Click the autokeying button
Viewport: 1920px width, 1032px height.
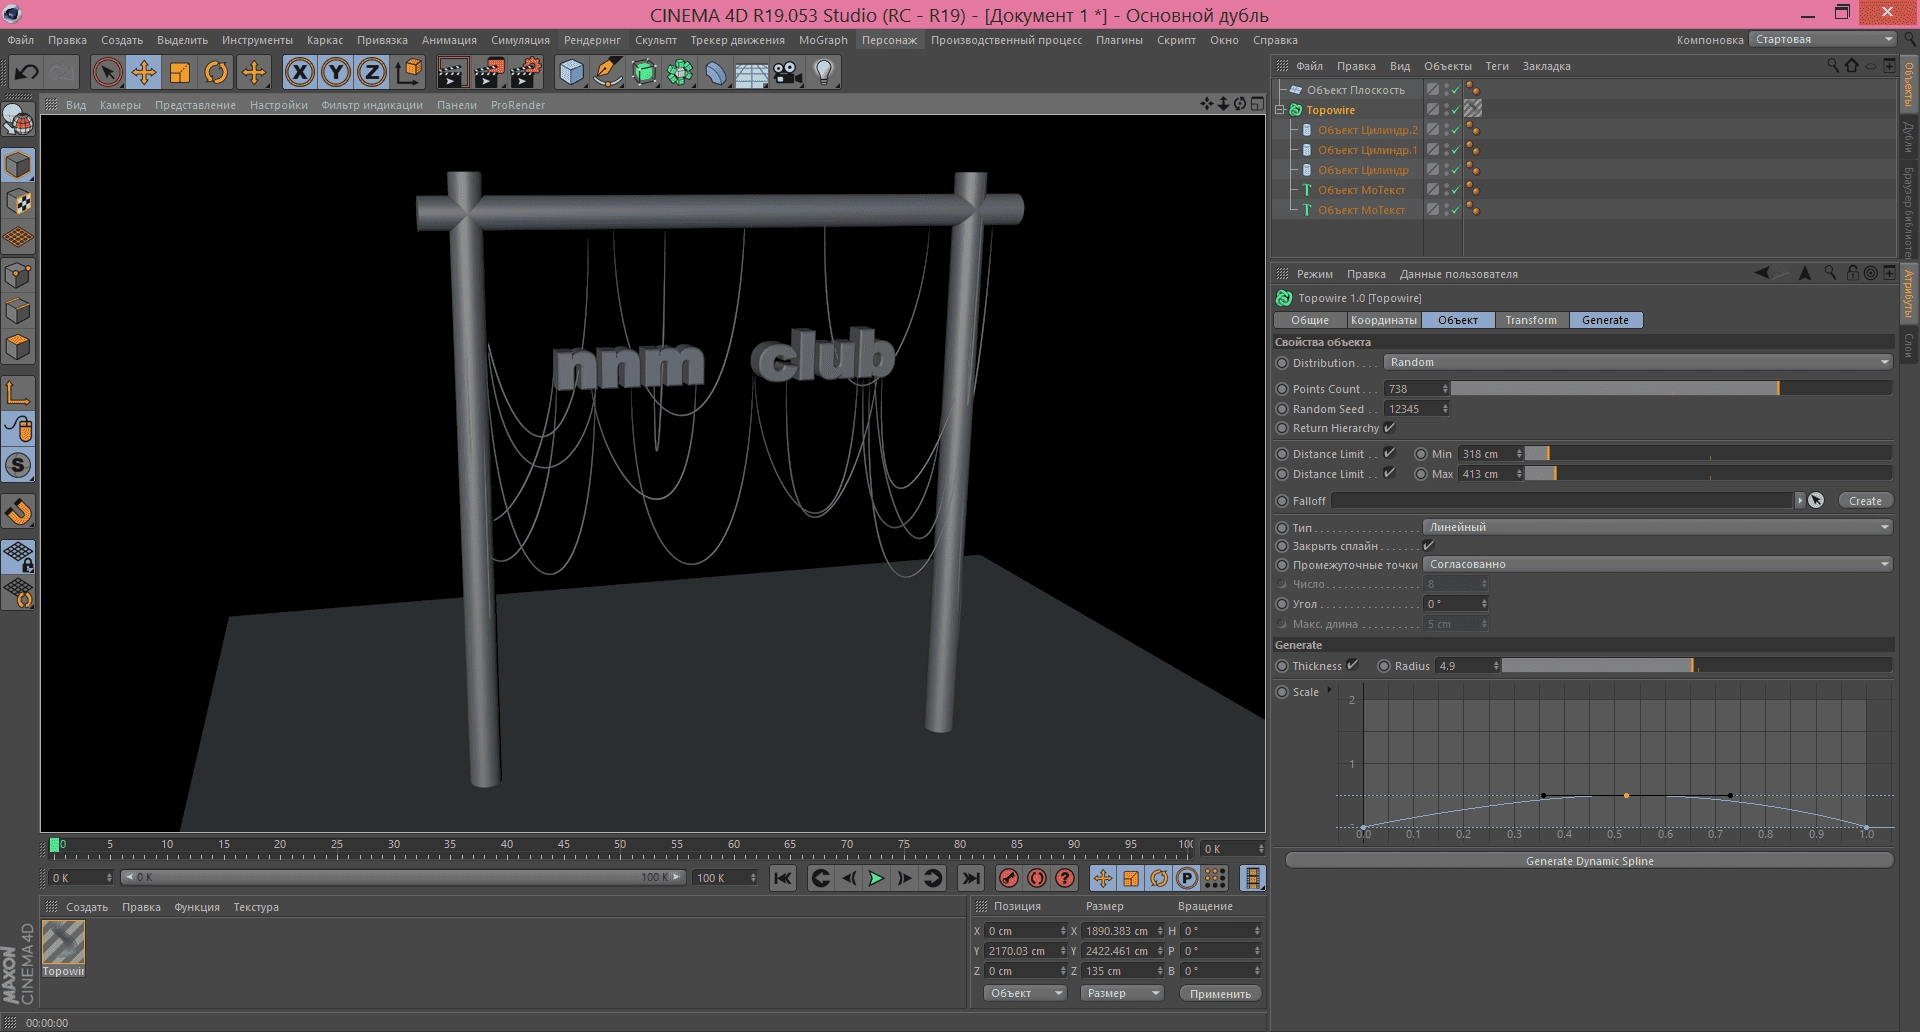click(x=1037, y=878)
